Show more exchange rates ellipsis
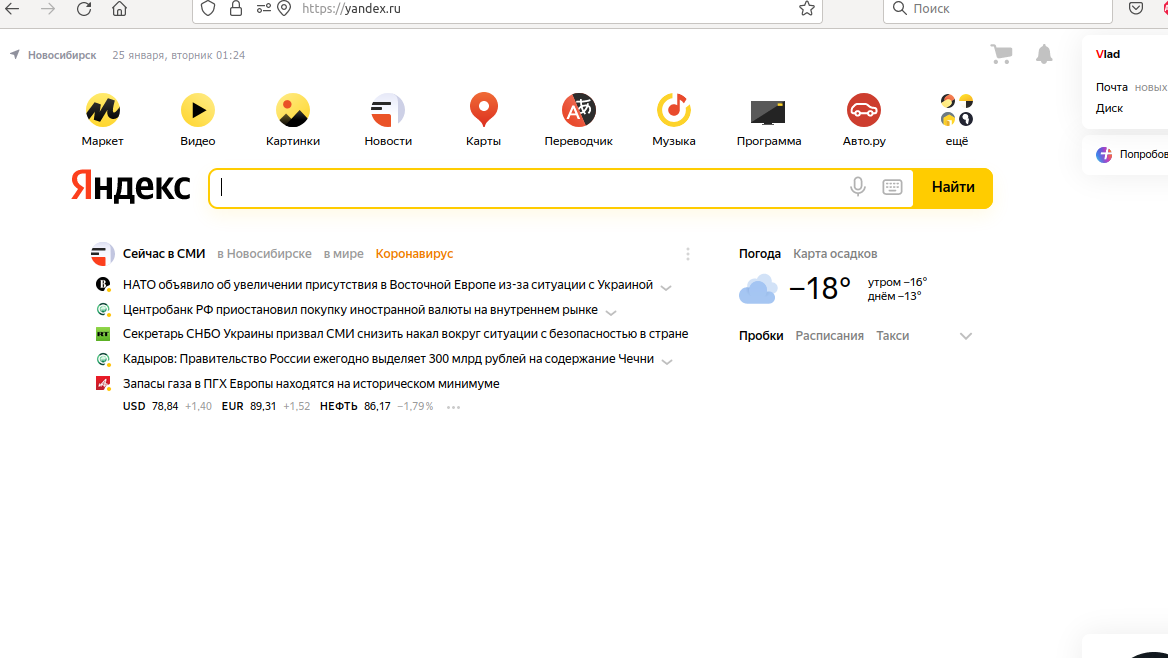Viewport: 1168px width, 658px height. point(453,407)
